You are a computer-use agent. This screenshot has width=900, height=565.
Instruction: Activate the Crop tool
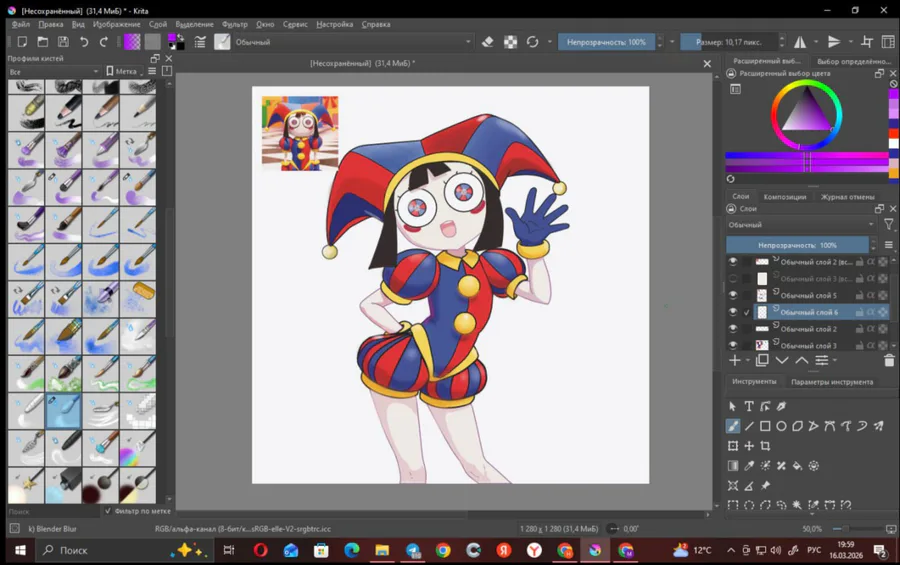click(765, 446)
